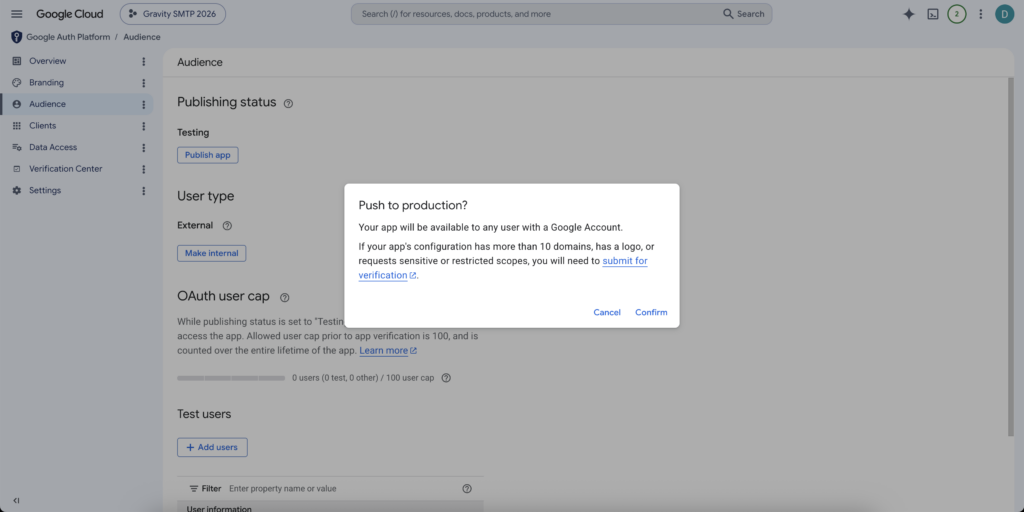The width and height of the screenshot is (1024, 512).
Task: Click the Audience breadcrumb text
Action: (142, 37)
